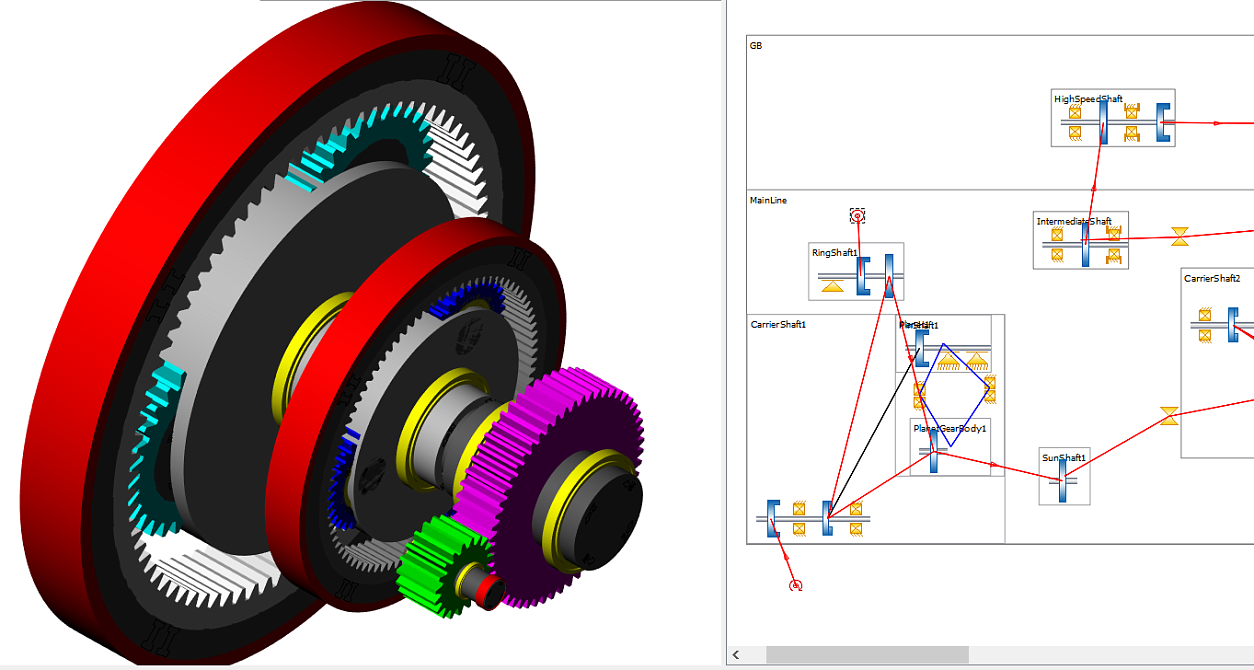Select the right coupling icon on CarrierShaft1 shaft
Screen dimensions: 1254x670
[828, 518]
